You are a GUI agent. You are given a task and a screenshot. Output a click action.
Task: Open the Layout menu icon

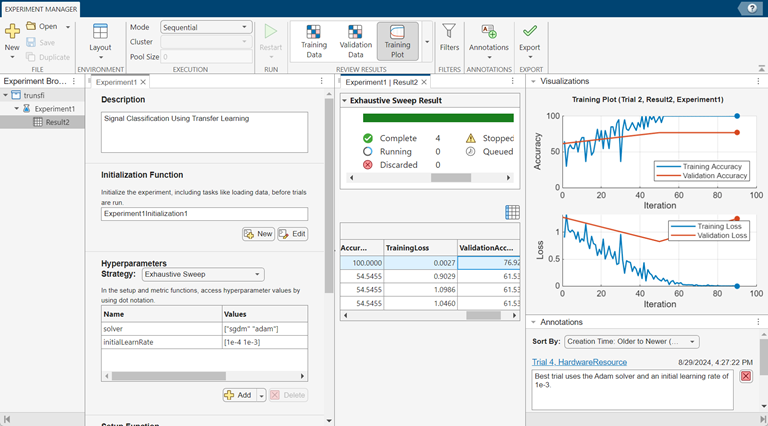[x=100, y=32]
